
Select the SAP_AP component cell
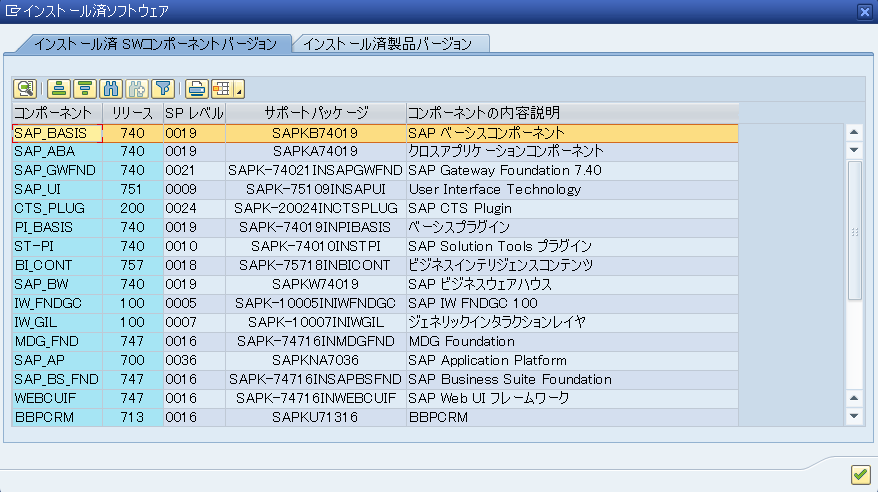coord(57,361)
